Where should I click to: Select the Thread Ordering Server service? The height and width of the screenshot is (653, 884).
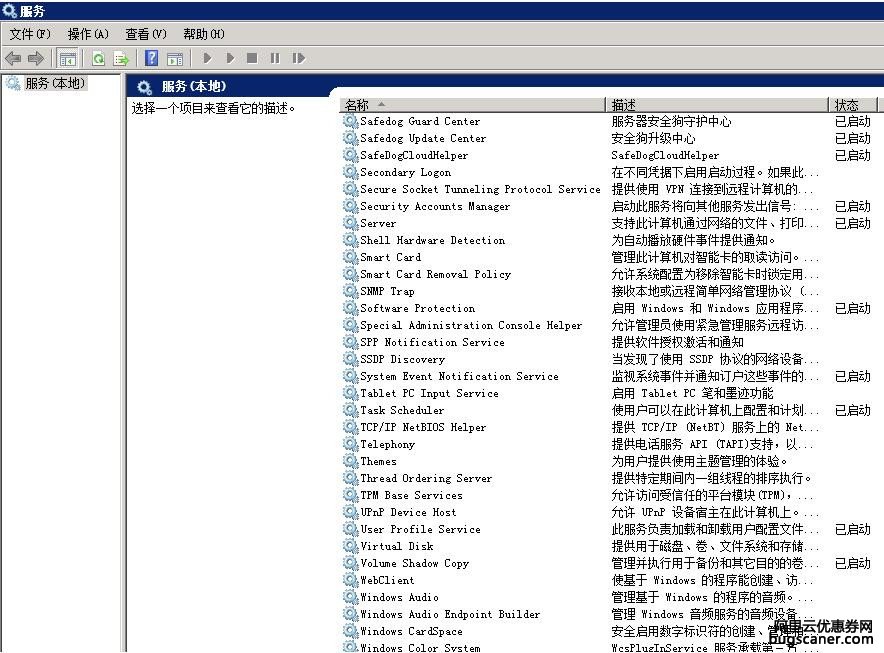click(x=426, y=478)
